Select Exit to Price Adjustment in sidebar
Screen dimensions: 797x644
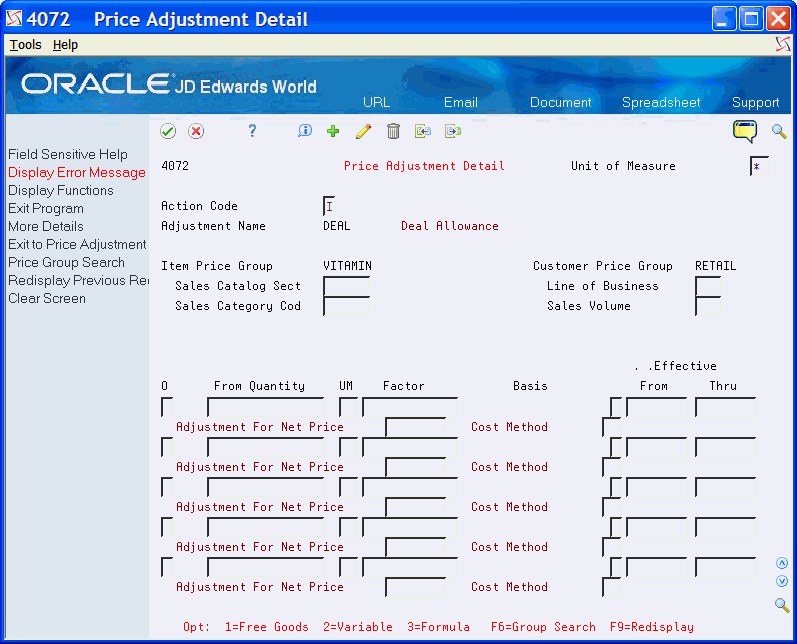coord(77,244)
